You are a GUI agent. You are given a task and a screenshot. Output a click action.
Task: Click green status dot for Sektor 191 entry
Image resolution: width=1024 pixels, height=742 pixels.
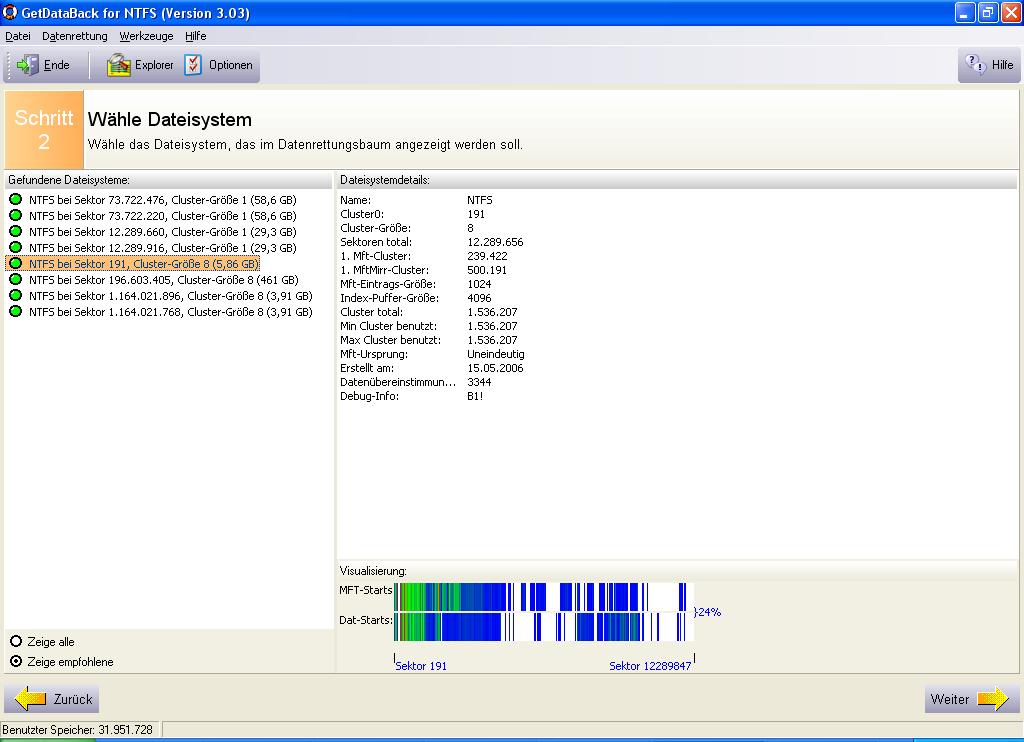click(x=16, y=264)
